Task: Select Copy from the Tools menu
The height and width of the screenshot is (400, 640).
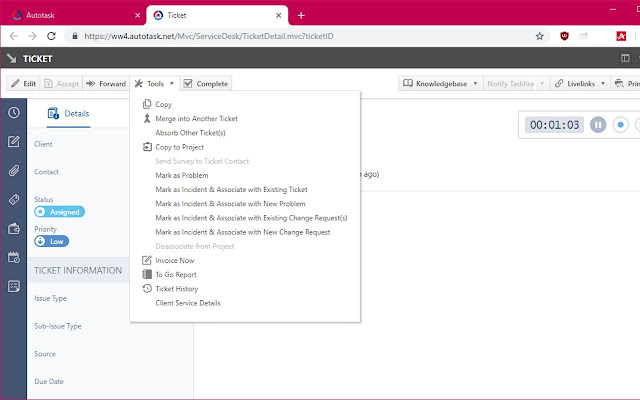Action: click(x=163, y=104)
